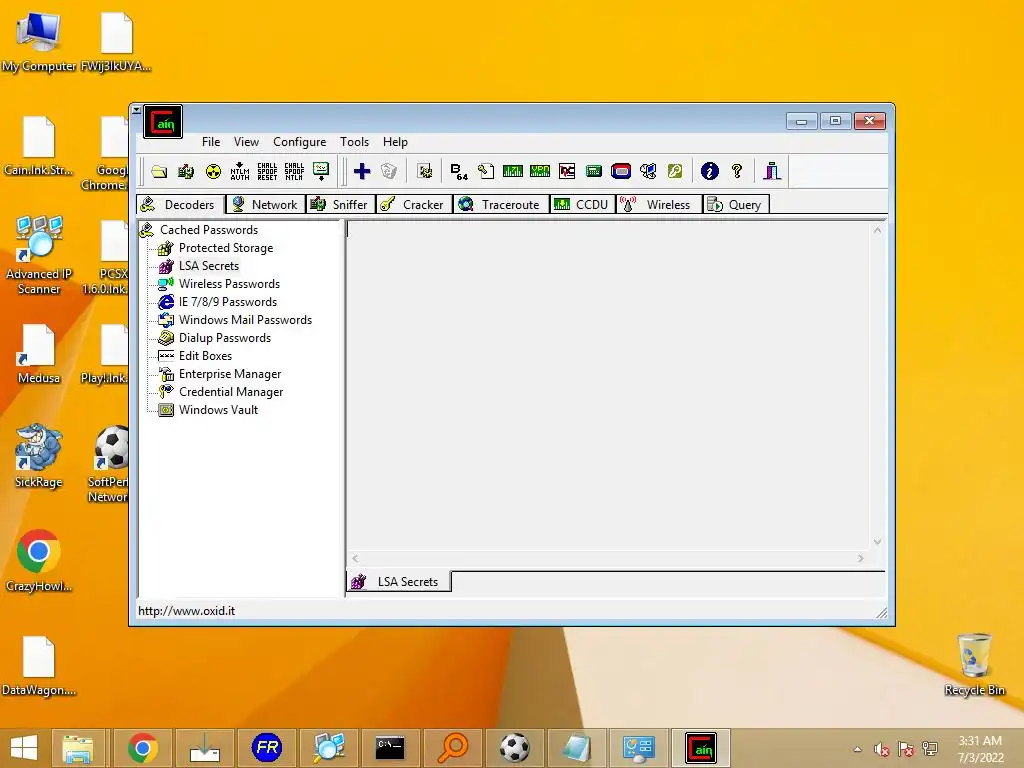Switch to the Decoders tab
Image resolution: width=1024 pixels, height=768 pixels.
tap(180, 204)
